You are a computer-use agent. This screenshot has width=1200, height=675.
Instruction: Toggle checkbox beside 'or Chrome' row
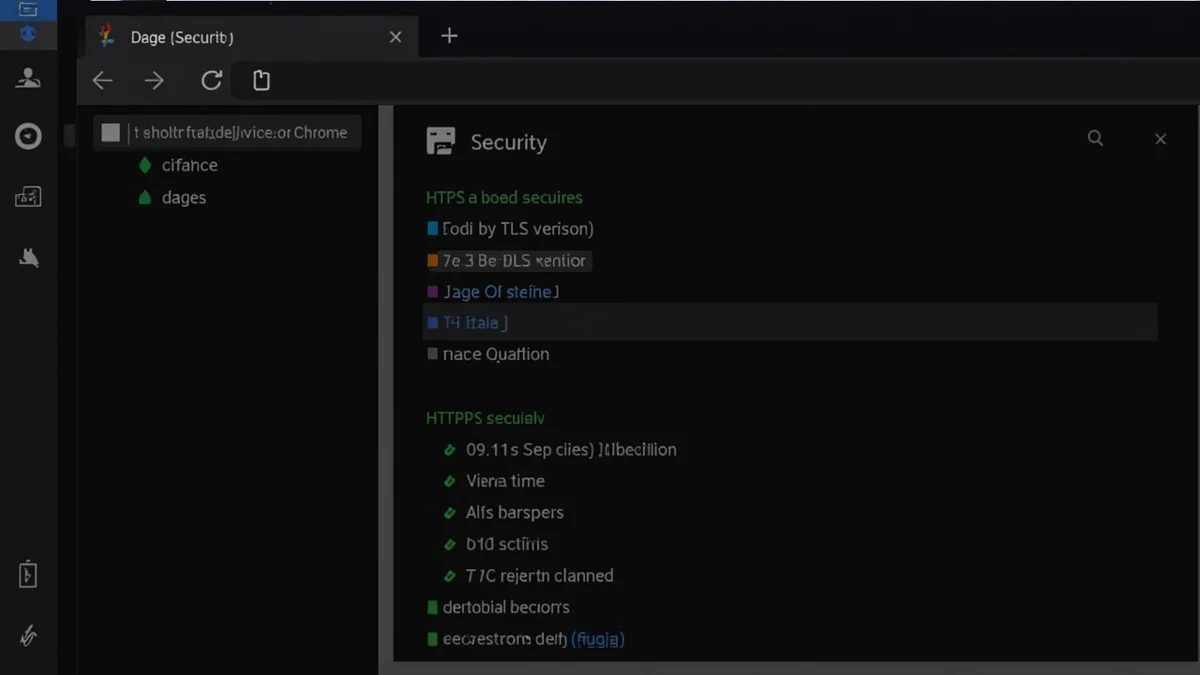click(111, 132)
